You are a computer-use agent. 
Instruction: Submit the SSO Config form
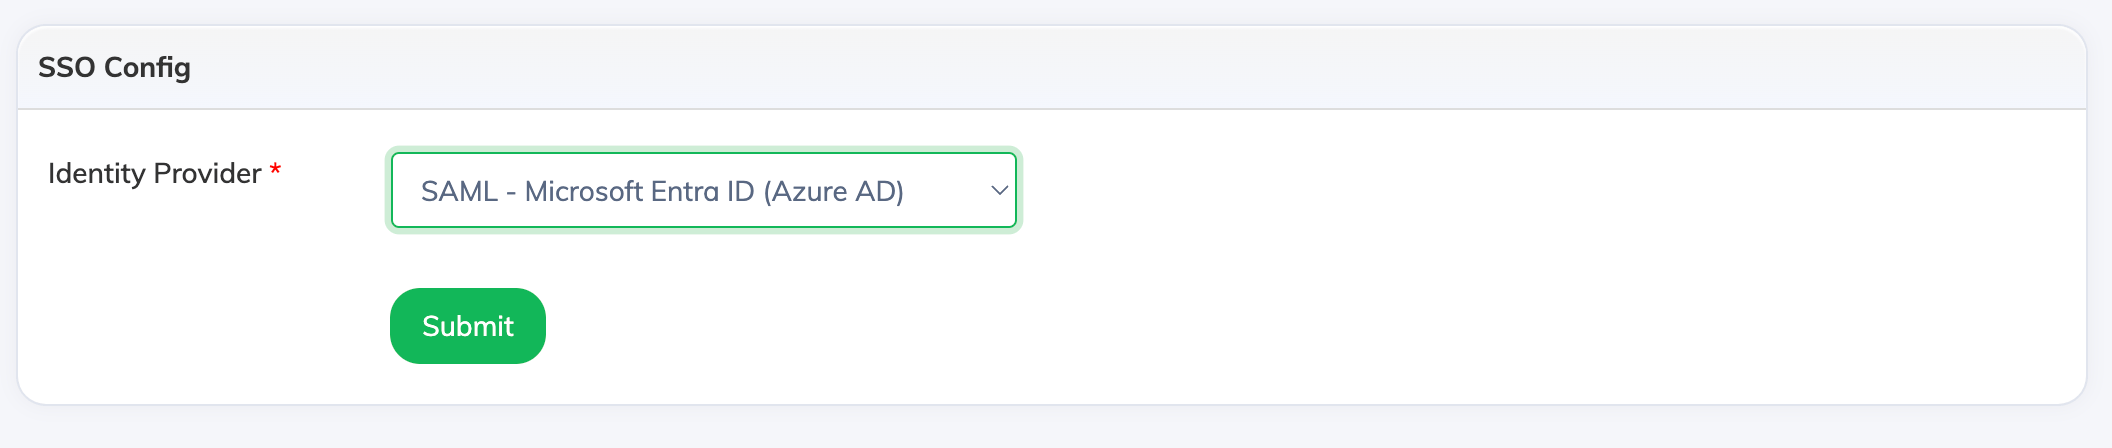467,326
